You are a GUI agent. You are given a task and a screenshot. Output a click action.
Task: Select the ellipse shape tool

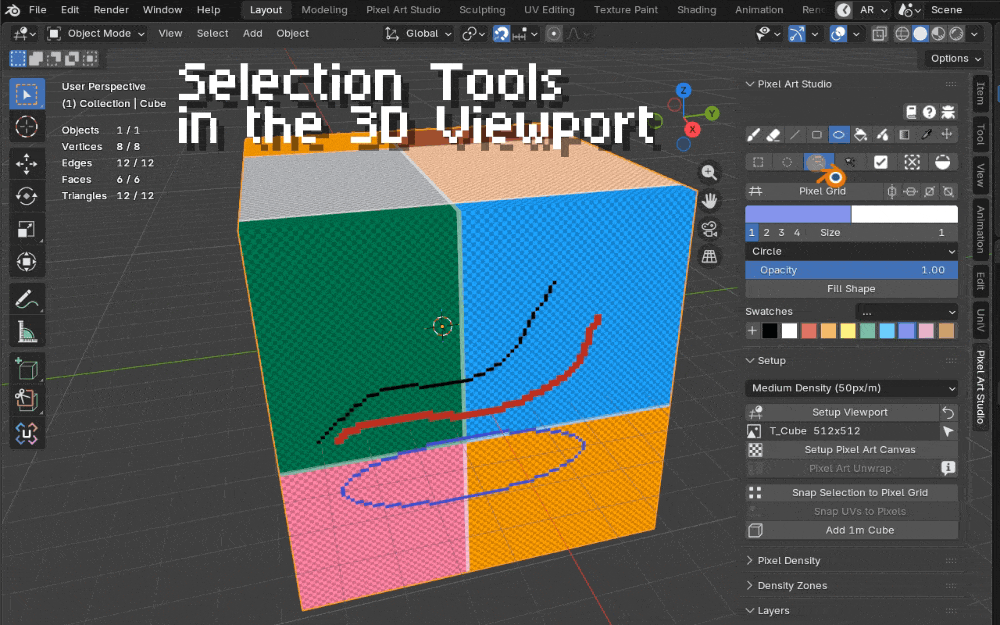[x=838, y=135]
